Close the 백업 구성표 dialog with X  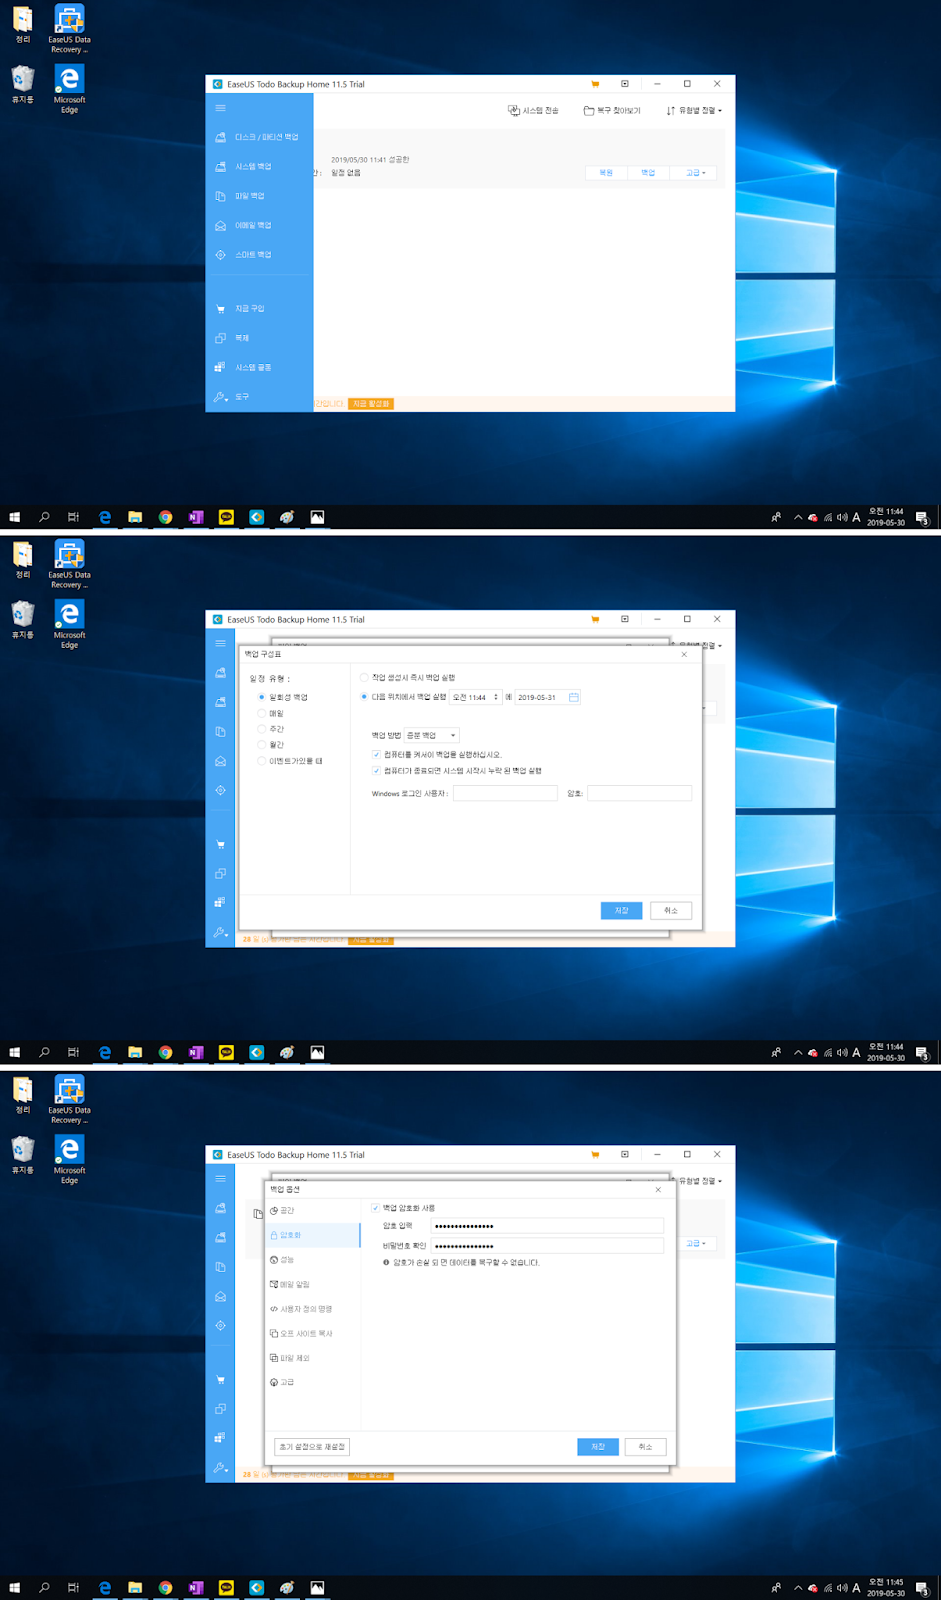[684, 654]
